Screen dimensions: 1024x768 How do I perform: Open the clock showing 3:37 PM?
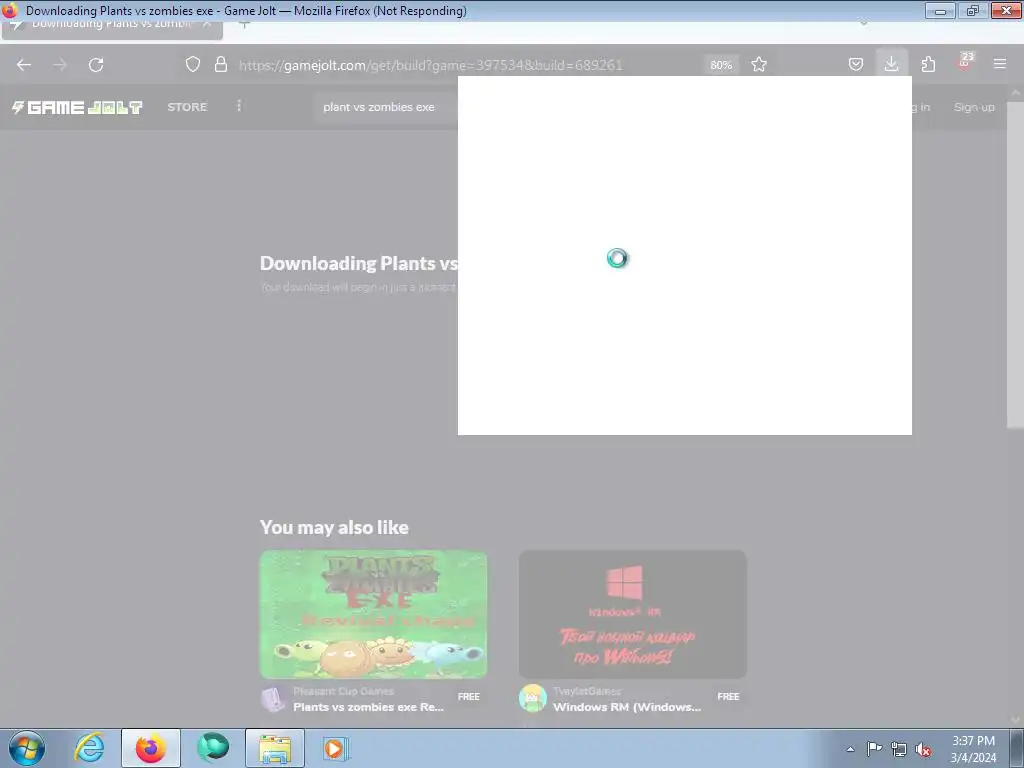(973, 749)
